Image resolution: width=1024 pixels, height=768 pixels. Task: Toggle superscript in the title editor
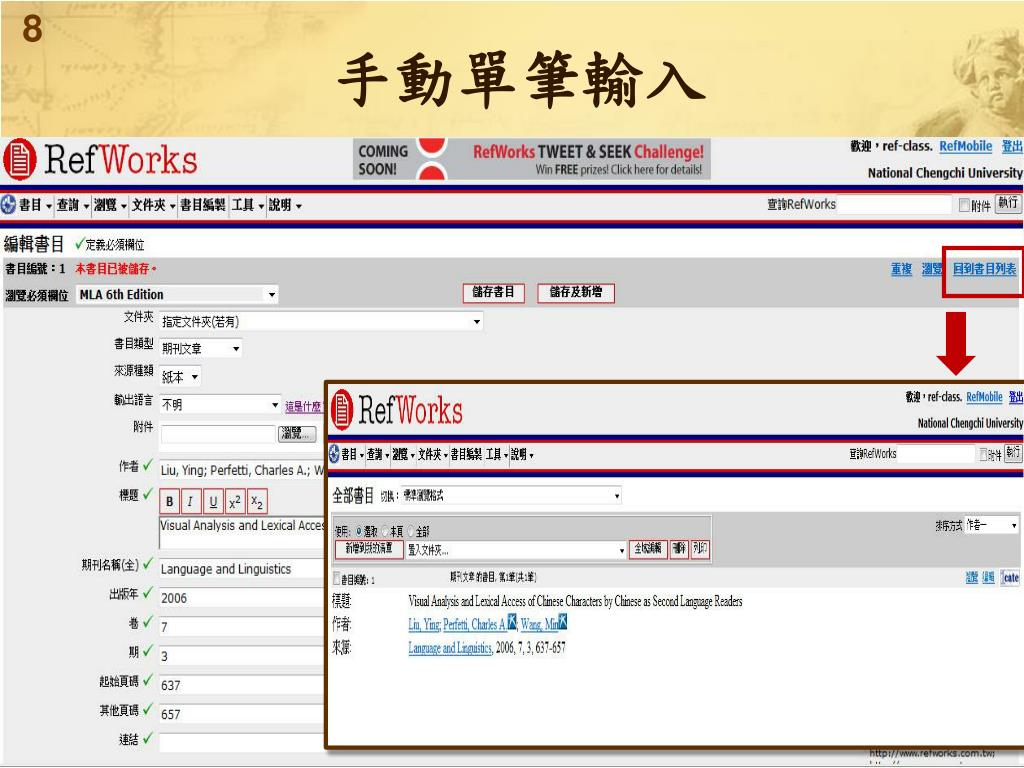click(x=235, y=502)
